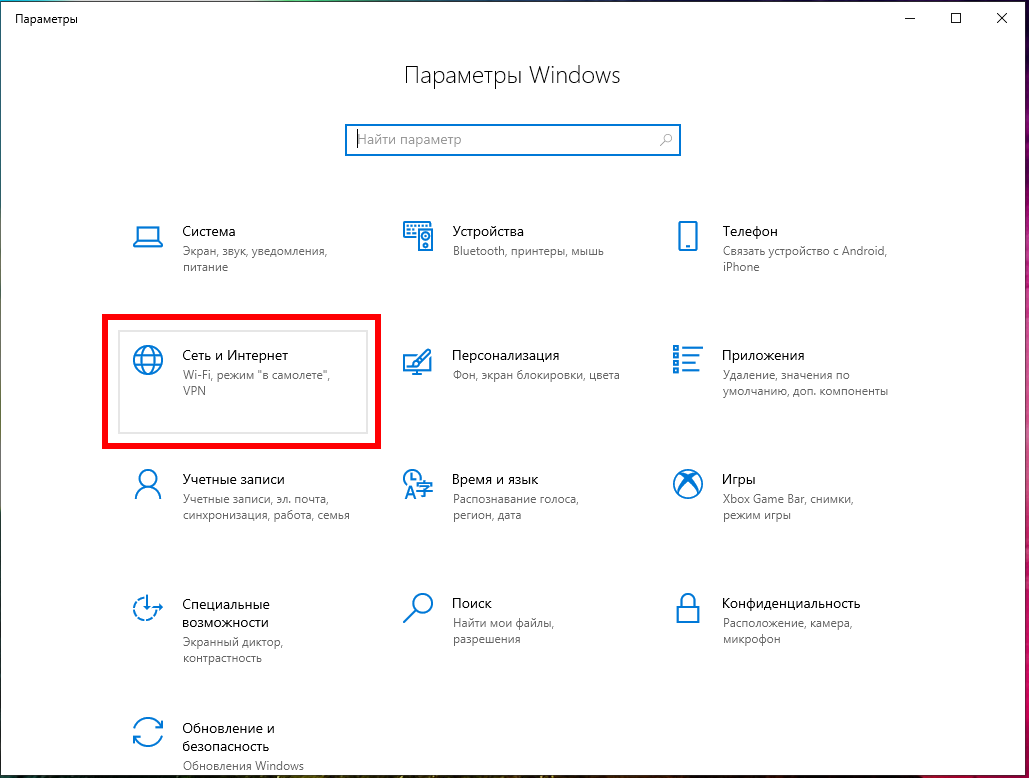Click the magnifier icon for Поиск category
1029x778 pixels.
coord(417,608)
